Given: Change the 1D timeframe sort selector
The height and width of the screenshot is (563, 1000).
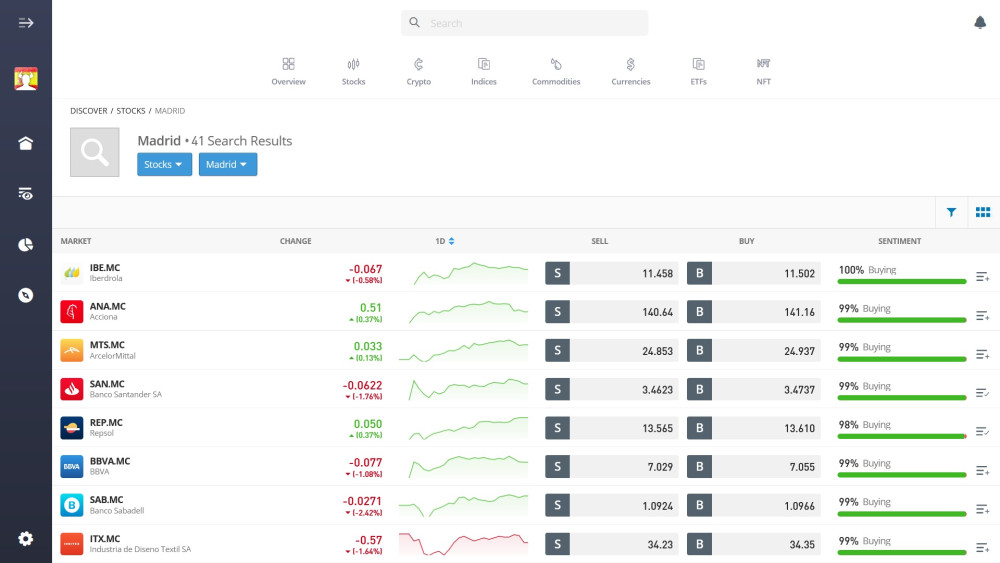Looking at the screenshot, I should click(445, 241).
